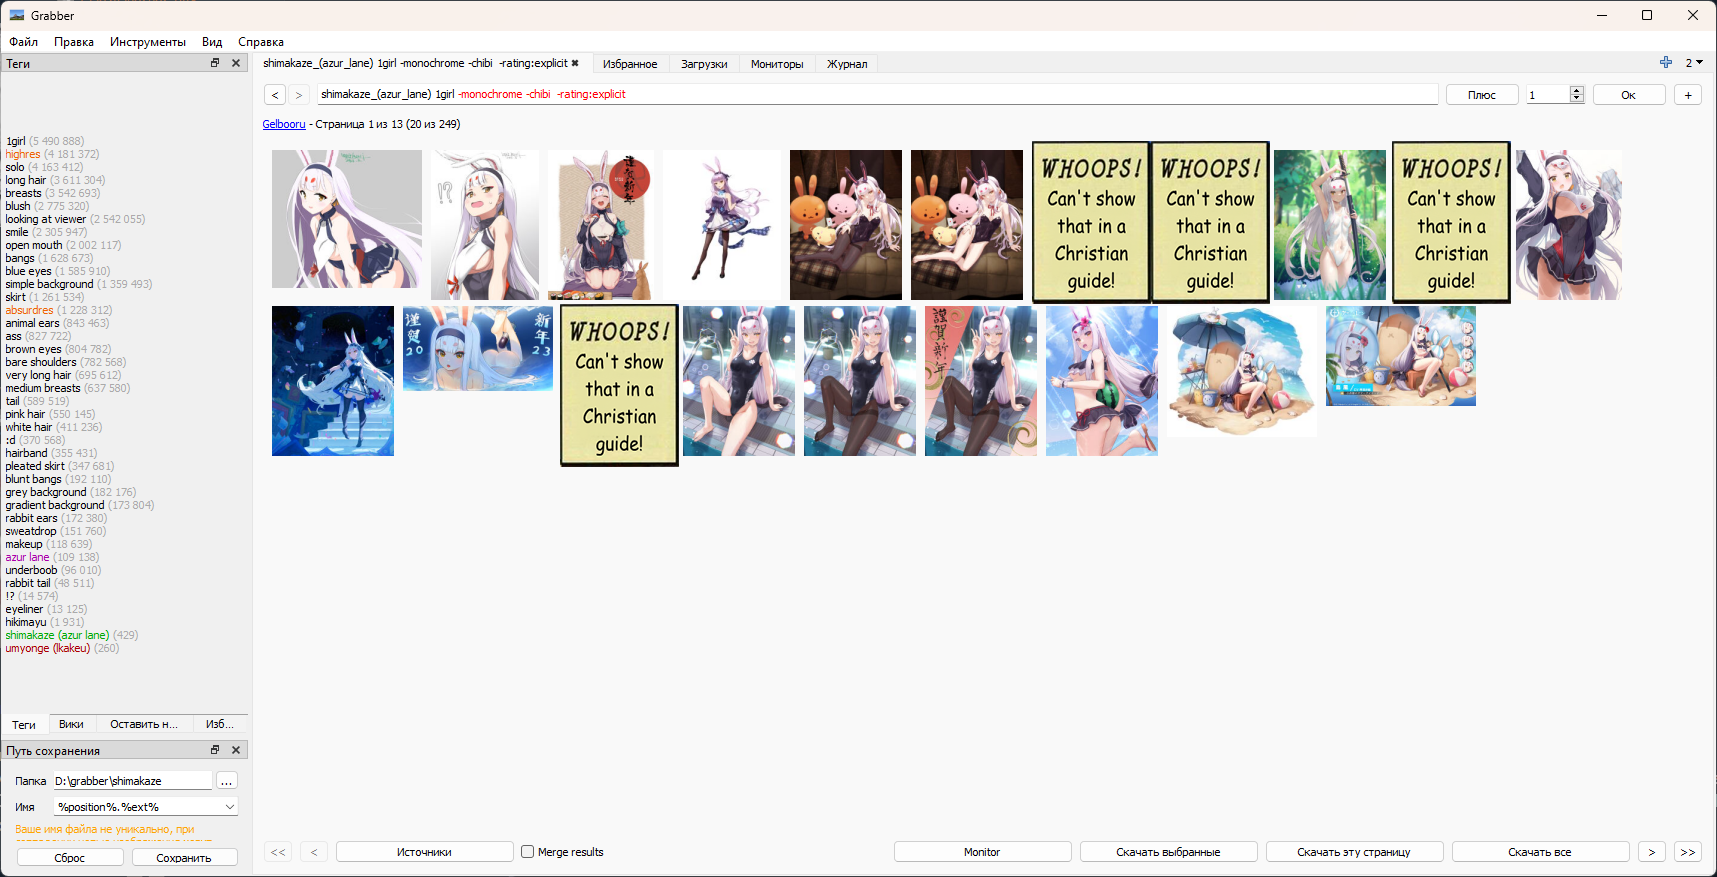Click the 'very long hair' tag

tap(38, 375)
